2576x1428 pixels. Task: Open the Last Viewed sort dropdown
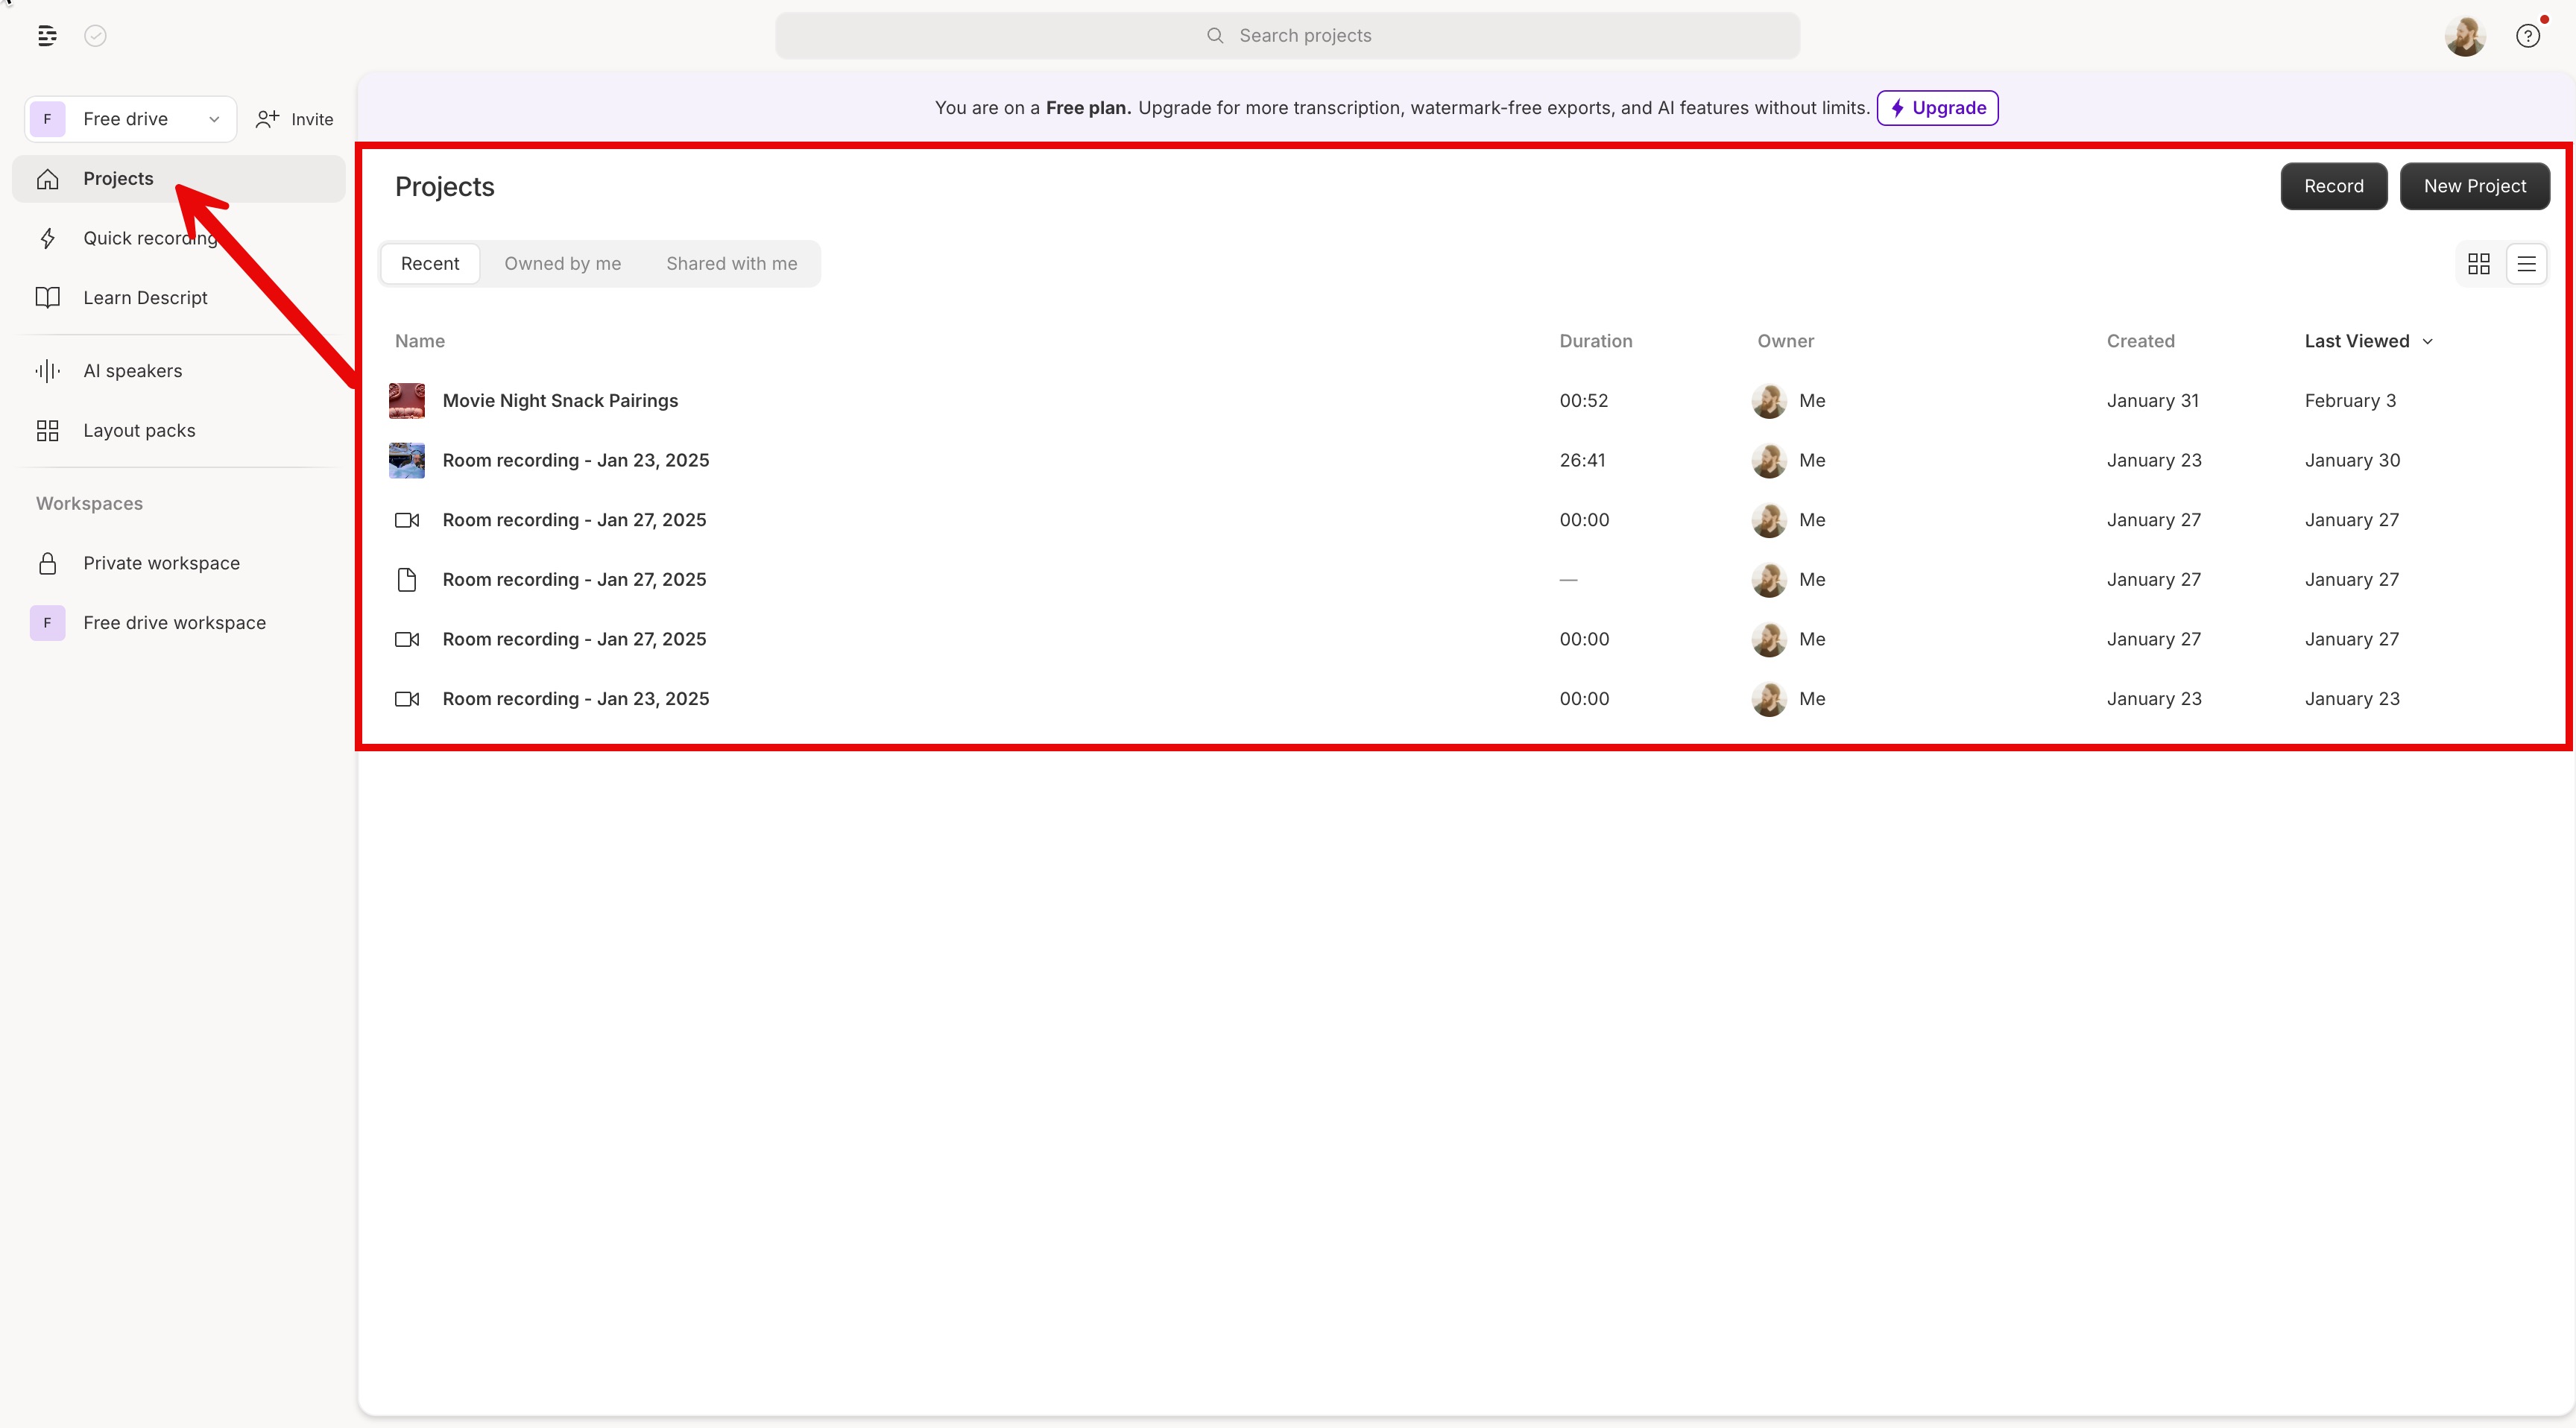point(2368,340)
